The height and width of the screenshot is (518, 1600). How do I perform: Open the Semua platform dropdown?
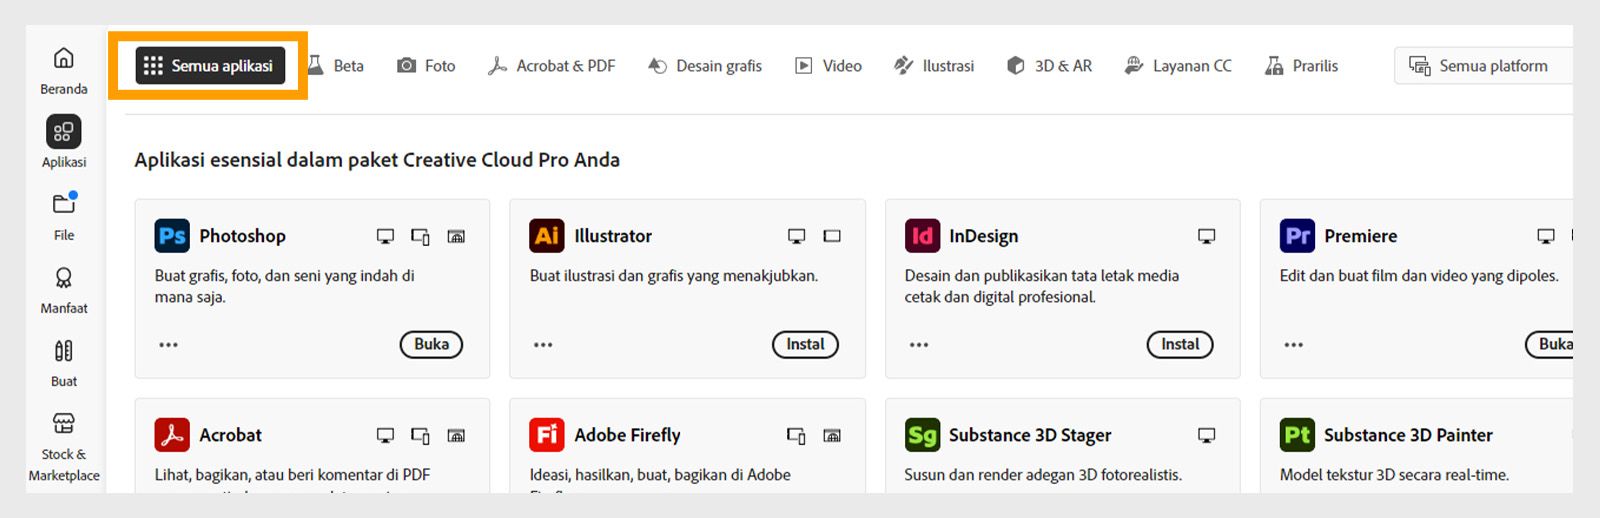point(1483,66)
